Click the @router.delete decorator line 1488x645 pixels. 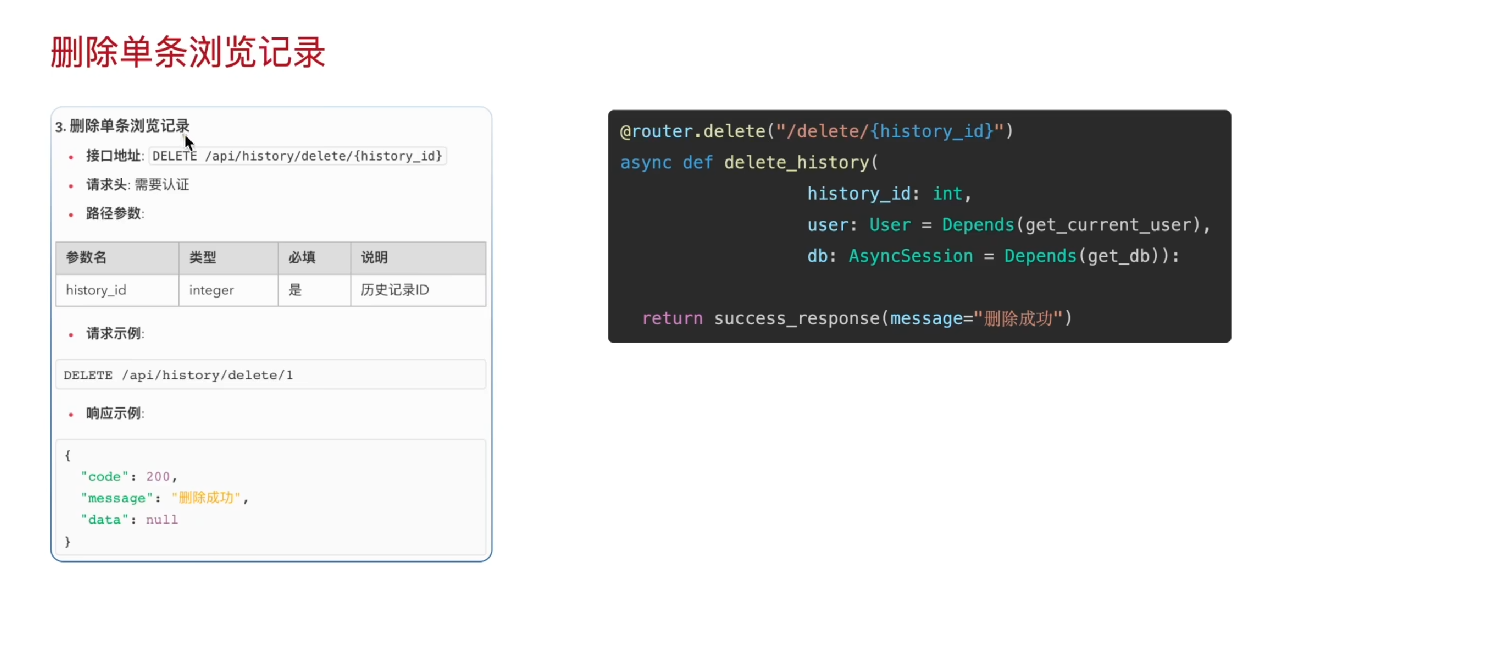click(817, 131)
